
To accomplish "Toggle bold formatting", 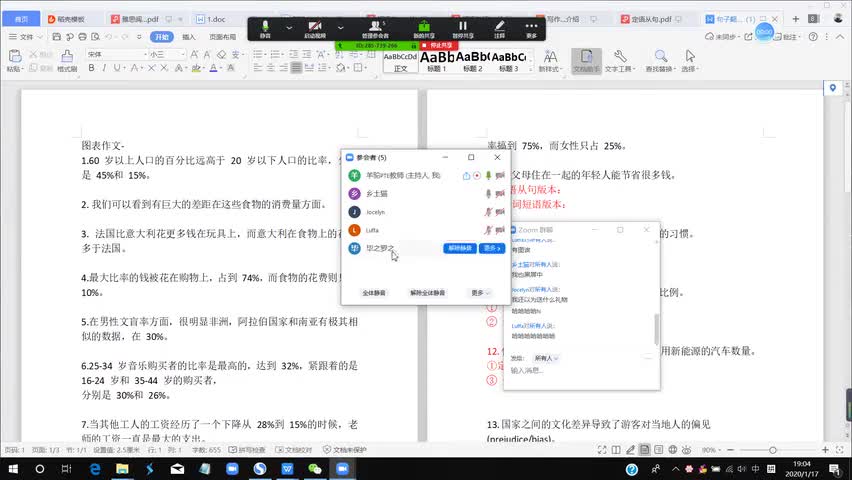I will [91, 68].
